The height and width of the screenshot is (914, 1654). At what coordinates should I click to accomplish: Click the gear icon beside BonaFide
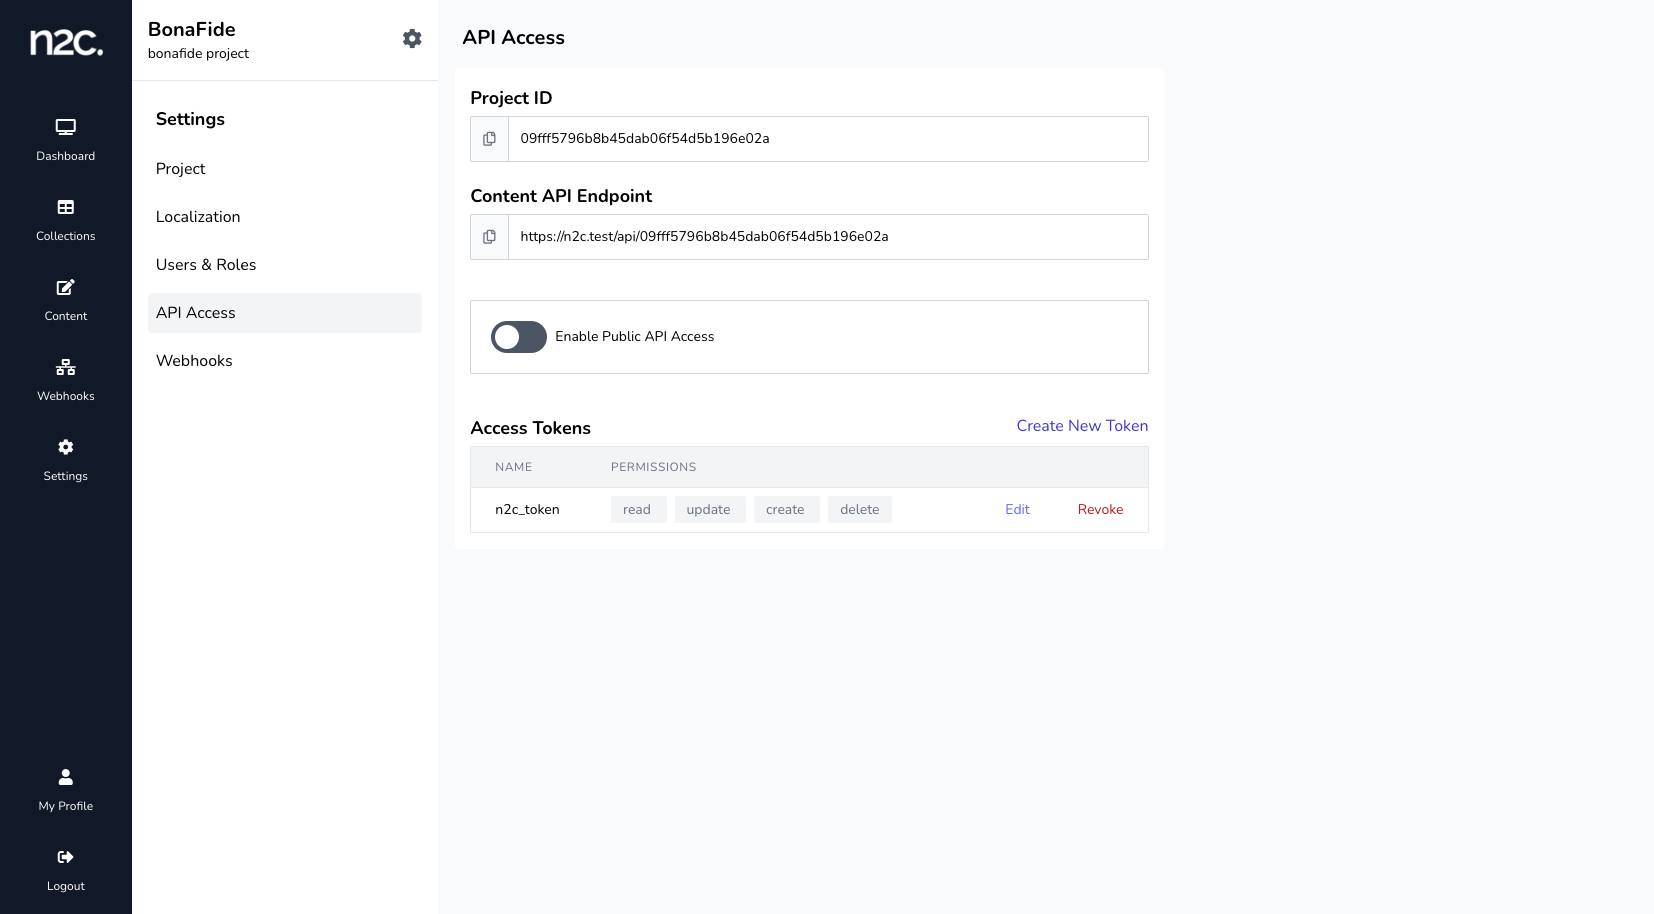coord(412,39)
